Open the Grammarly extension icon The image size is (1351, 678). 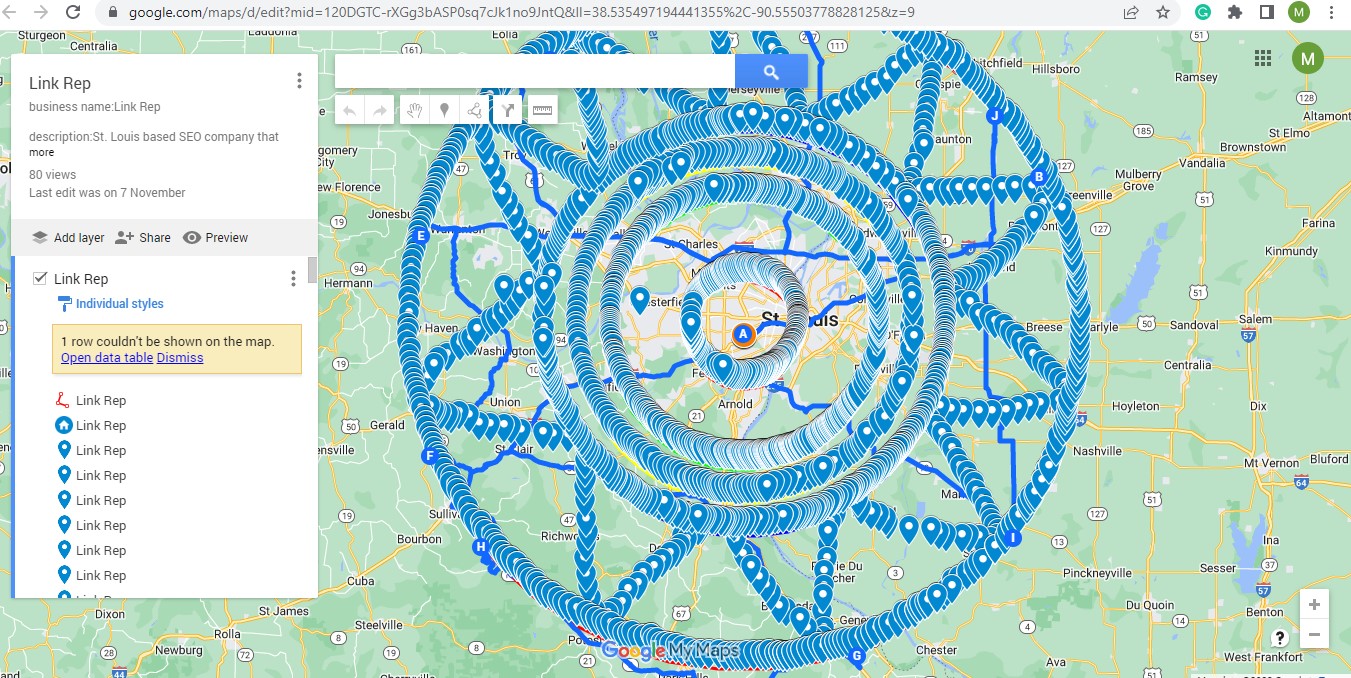click(x=1203, y=13)
